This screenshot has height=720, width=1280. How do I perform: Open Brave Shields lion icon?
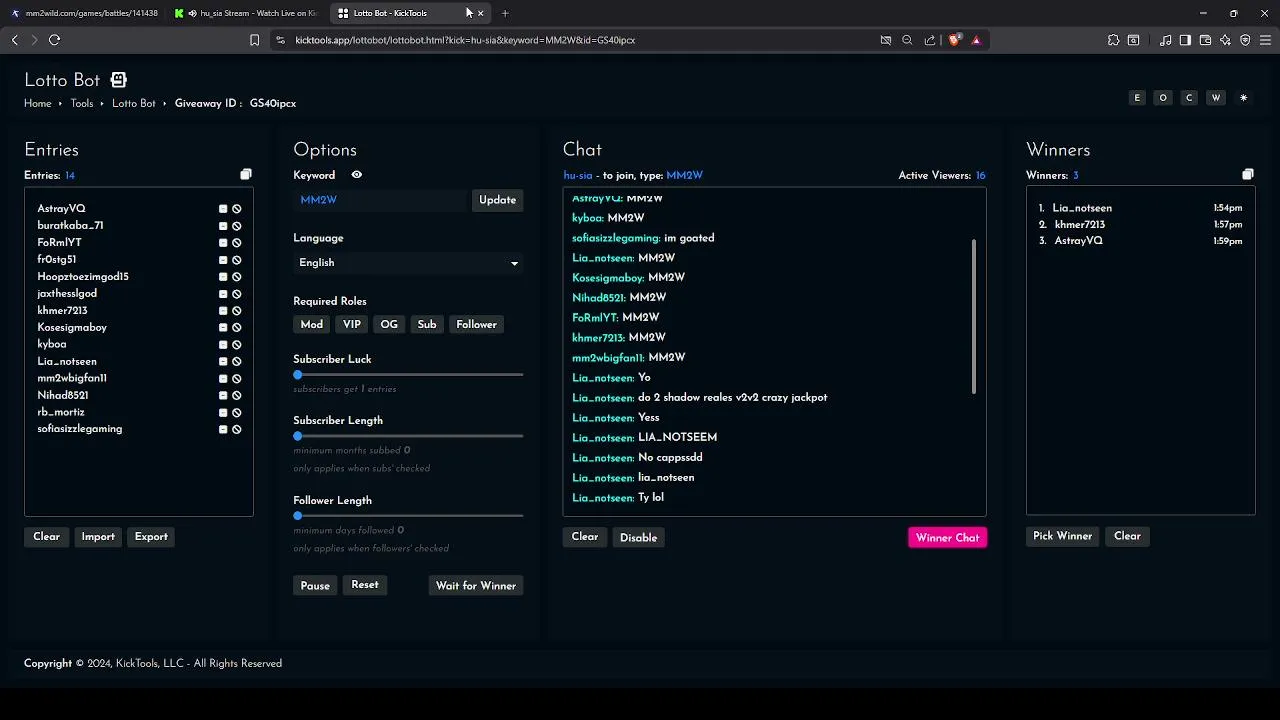pyautogui.click(x=954, y=40)
